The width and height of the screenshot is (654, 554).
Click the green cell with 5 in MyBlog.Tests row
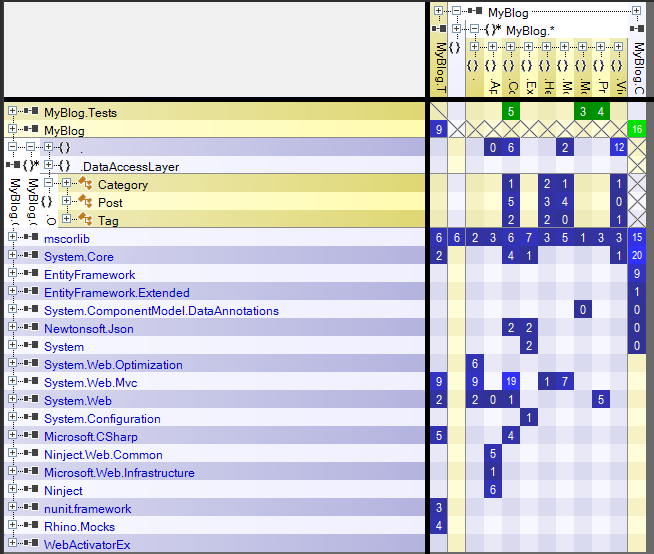(x=511, y=111)
